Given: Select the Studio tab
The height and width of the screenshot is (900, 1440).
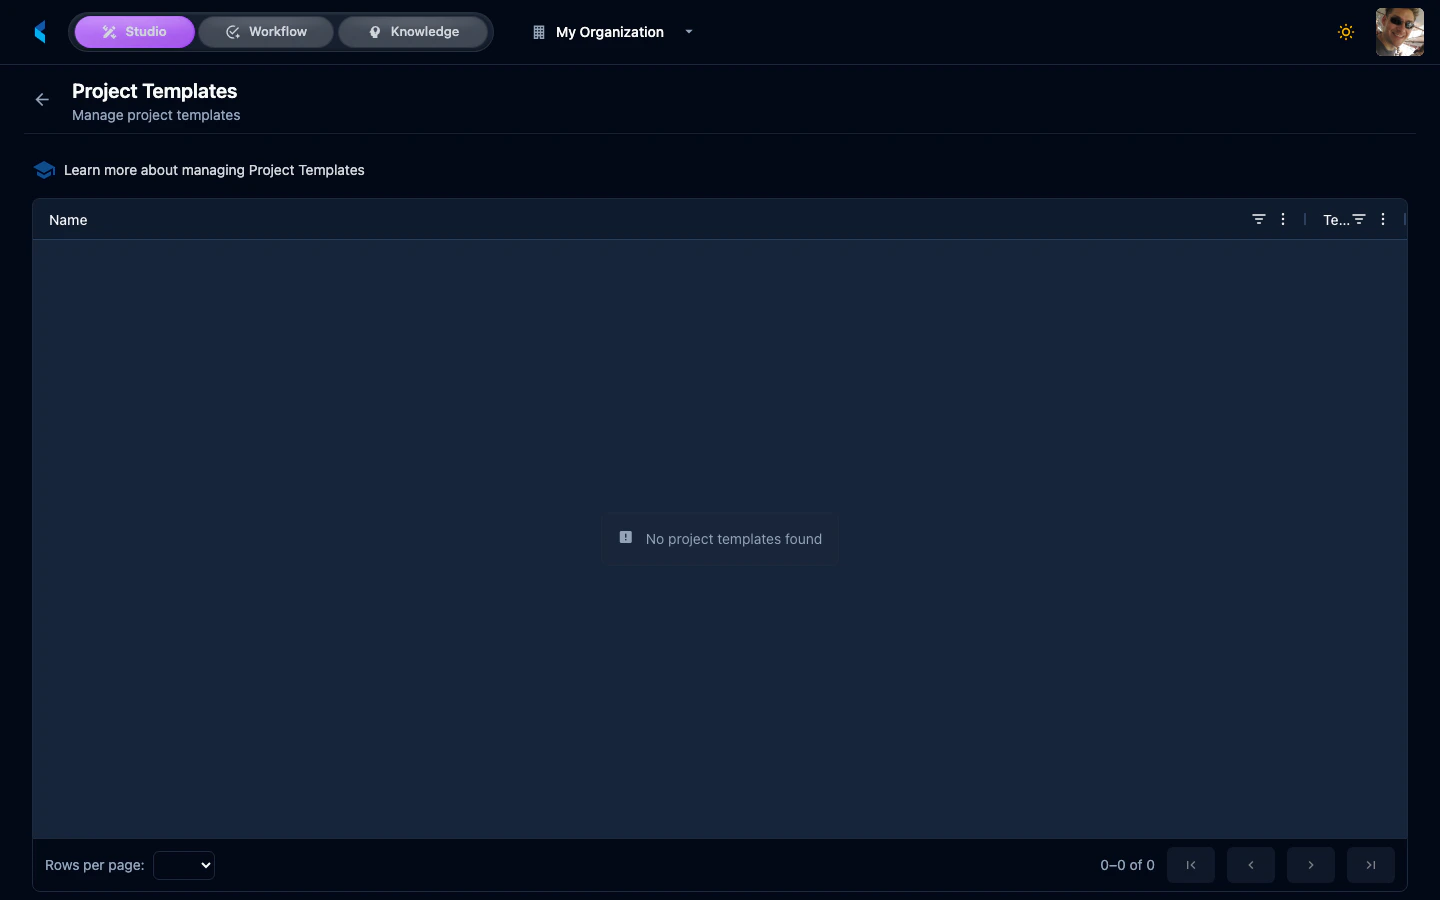Looking at the screenshot, I should pos(134,31).
